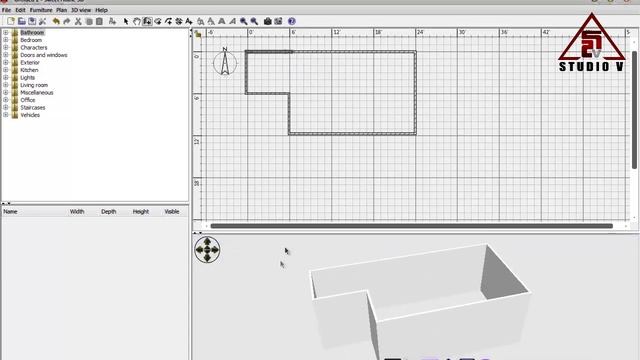This screenshot has width=640, height=360.
Task: Click the Create video icon
Action: pos(278,21)
